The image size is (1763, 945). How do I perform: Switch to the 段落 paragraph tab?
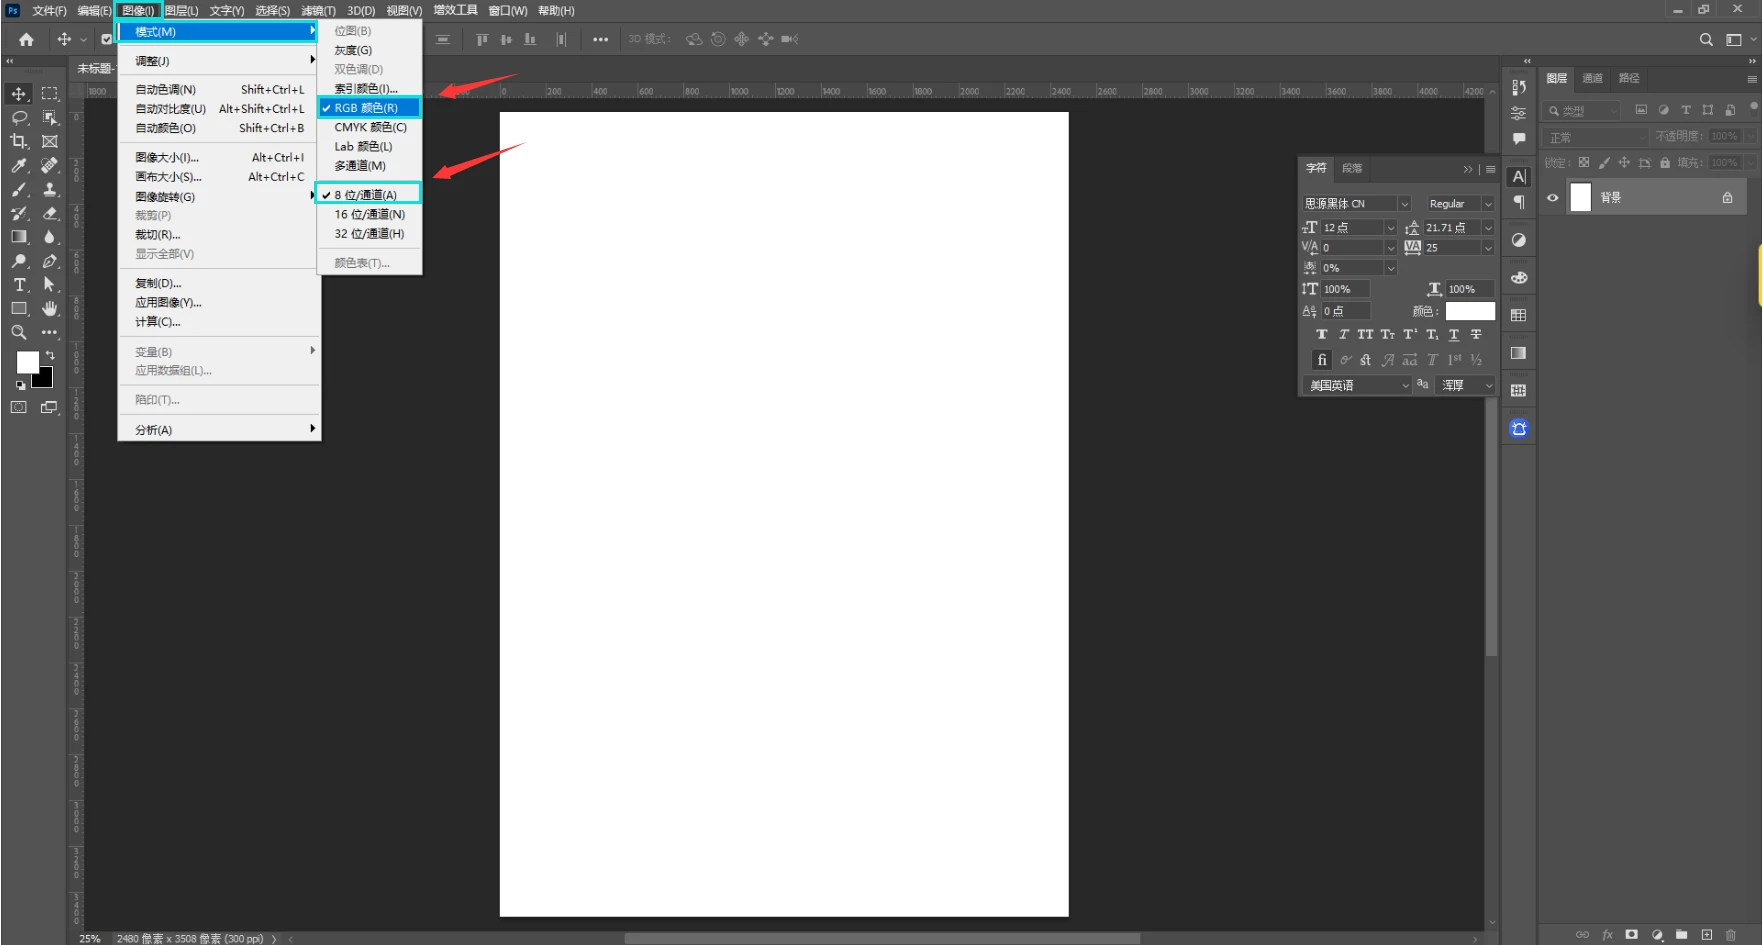pyautogui.click(x=1352, y=169)
